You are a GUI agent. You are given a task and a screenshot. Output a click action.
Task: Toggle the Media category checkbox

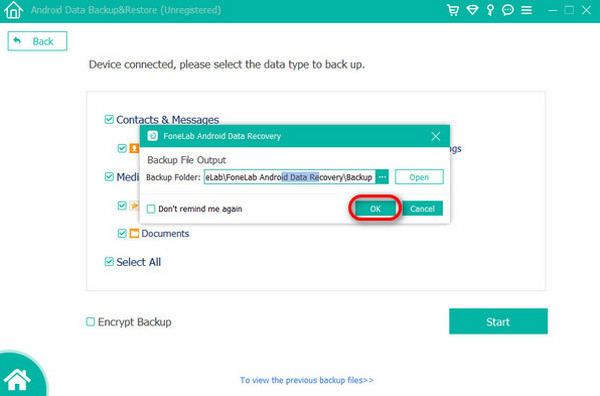coord(109,176)
